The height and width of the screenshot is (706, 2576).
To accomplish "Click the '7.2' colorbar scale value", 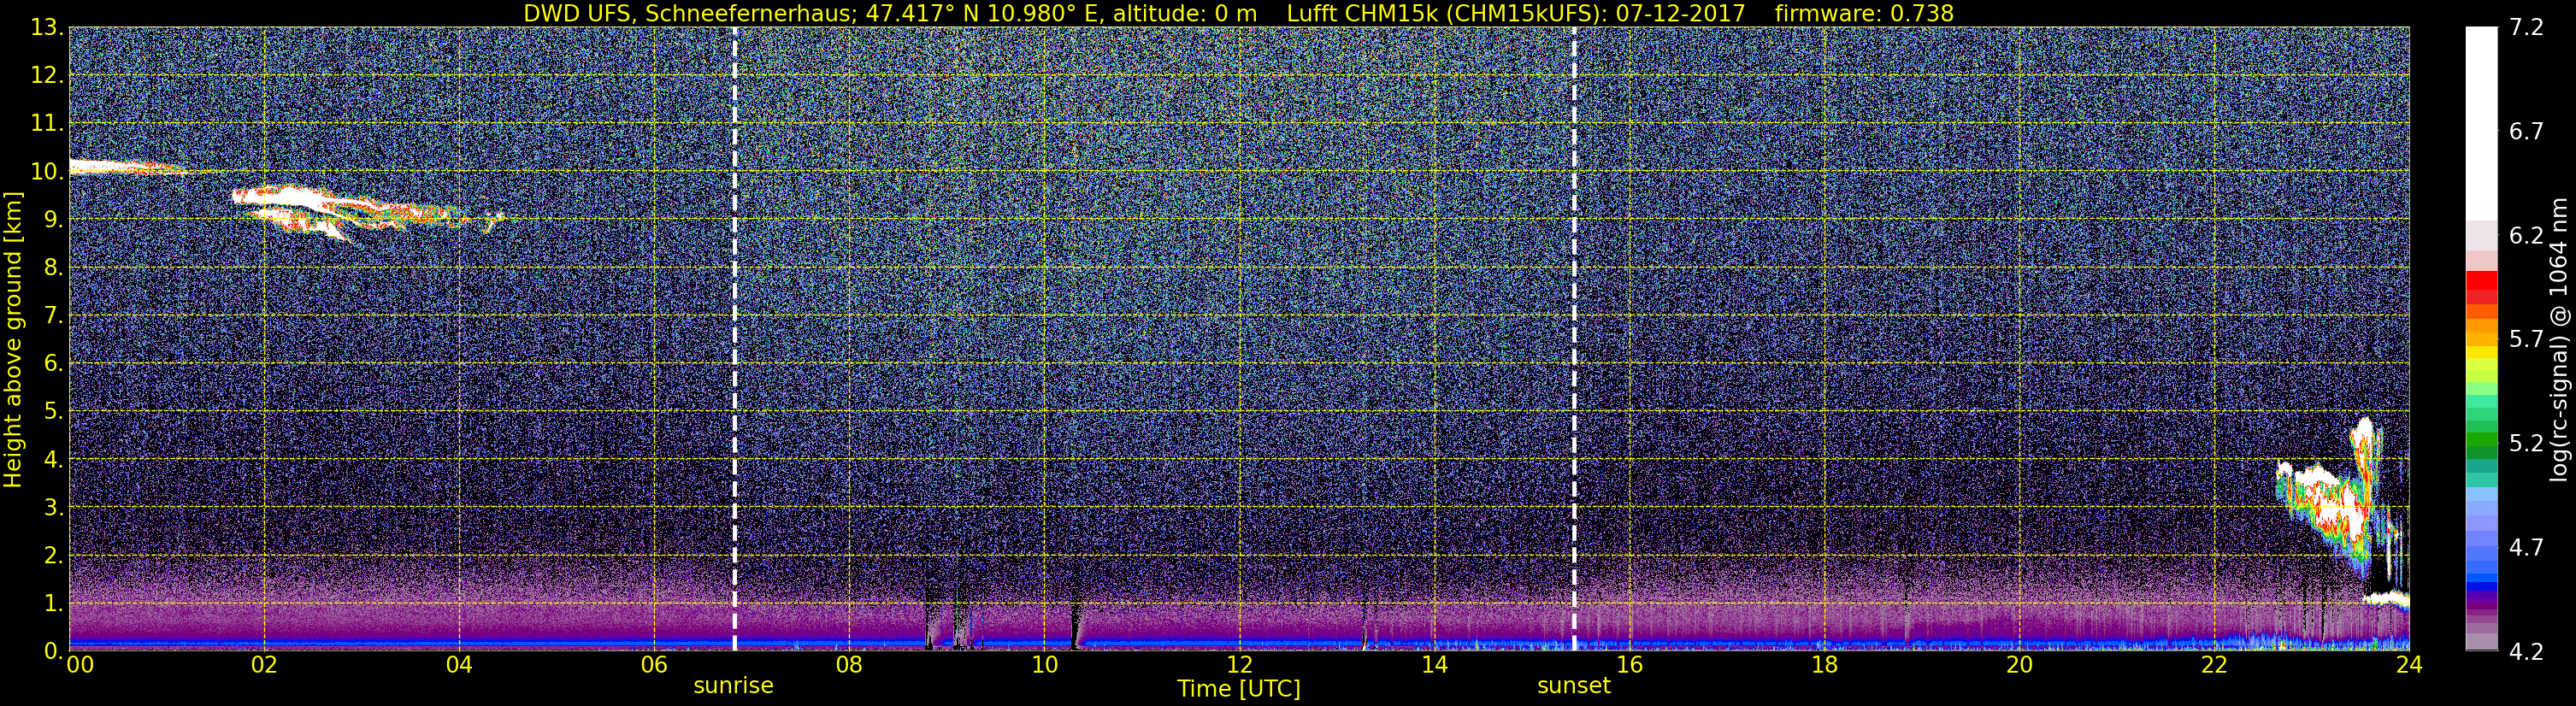I will tap(2526, 28).
